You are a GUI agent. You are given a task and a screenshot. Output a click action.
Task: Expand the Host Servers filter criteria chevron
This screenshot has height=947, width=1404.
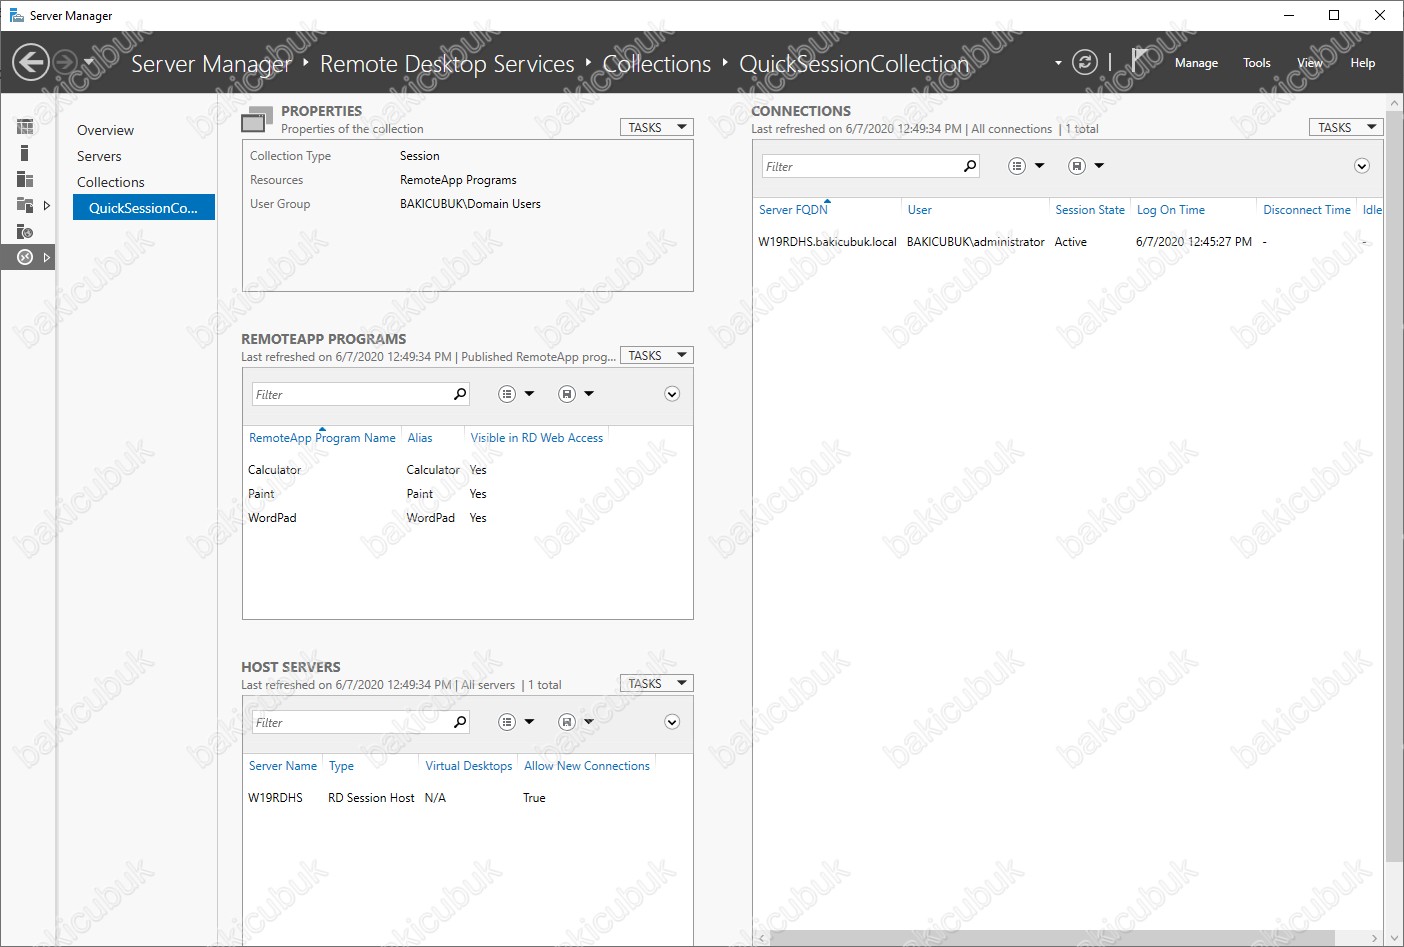click(x=672, y=722)
